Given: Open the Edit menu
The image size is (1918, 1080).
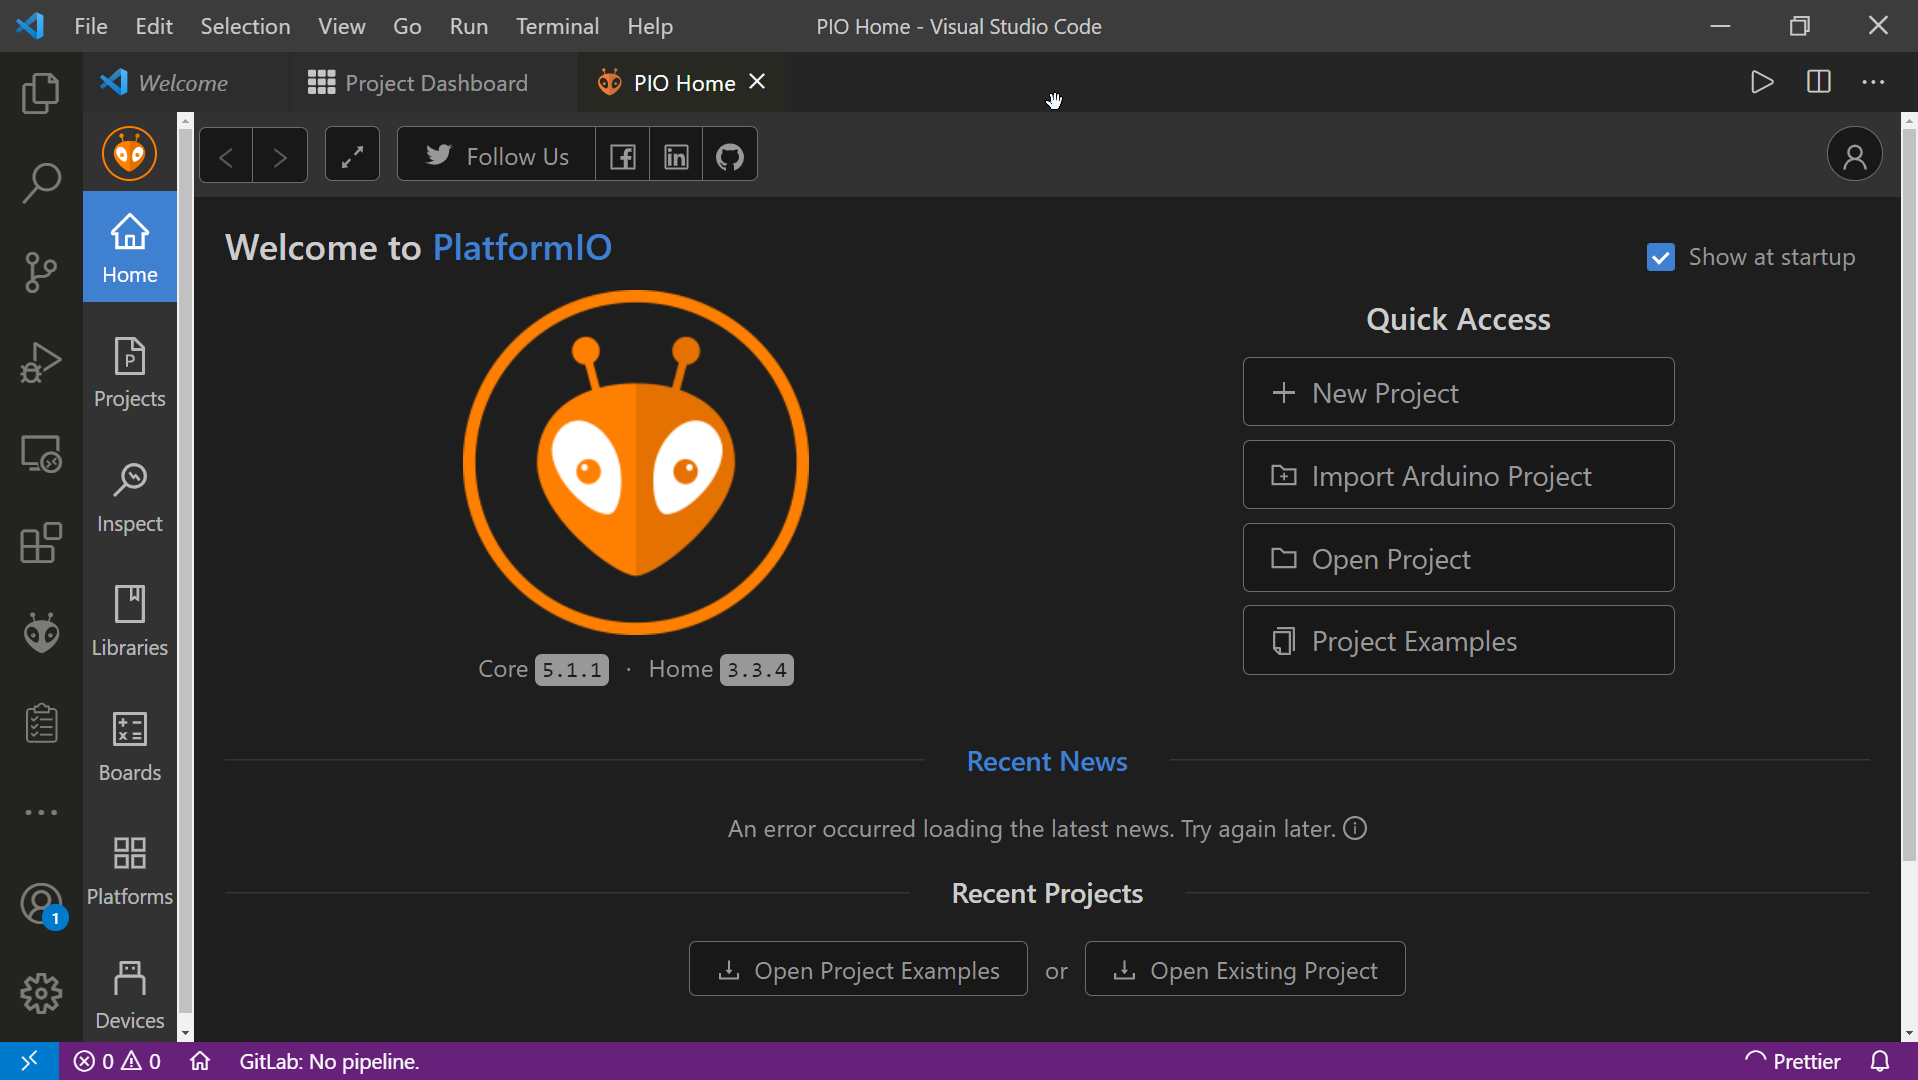Looking at the screenshot, I should point(154,26).
